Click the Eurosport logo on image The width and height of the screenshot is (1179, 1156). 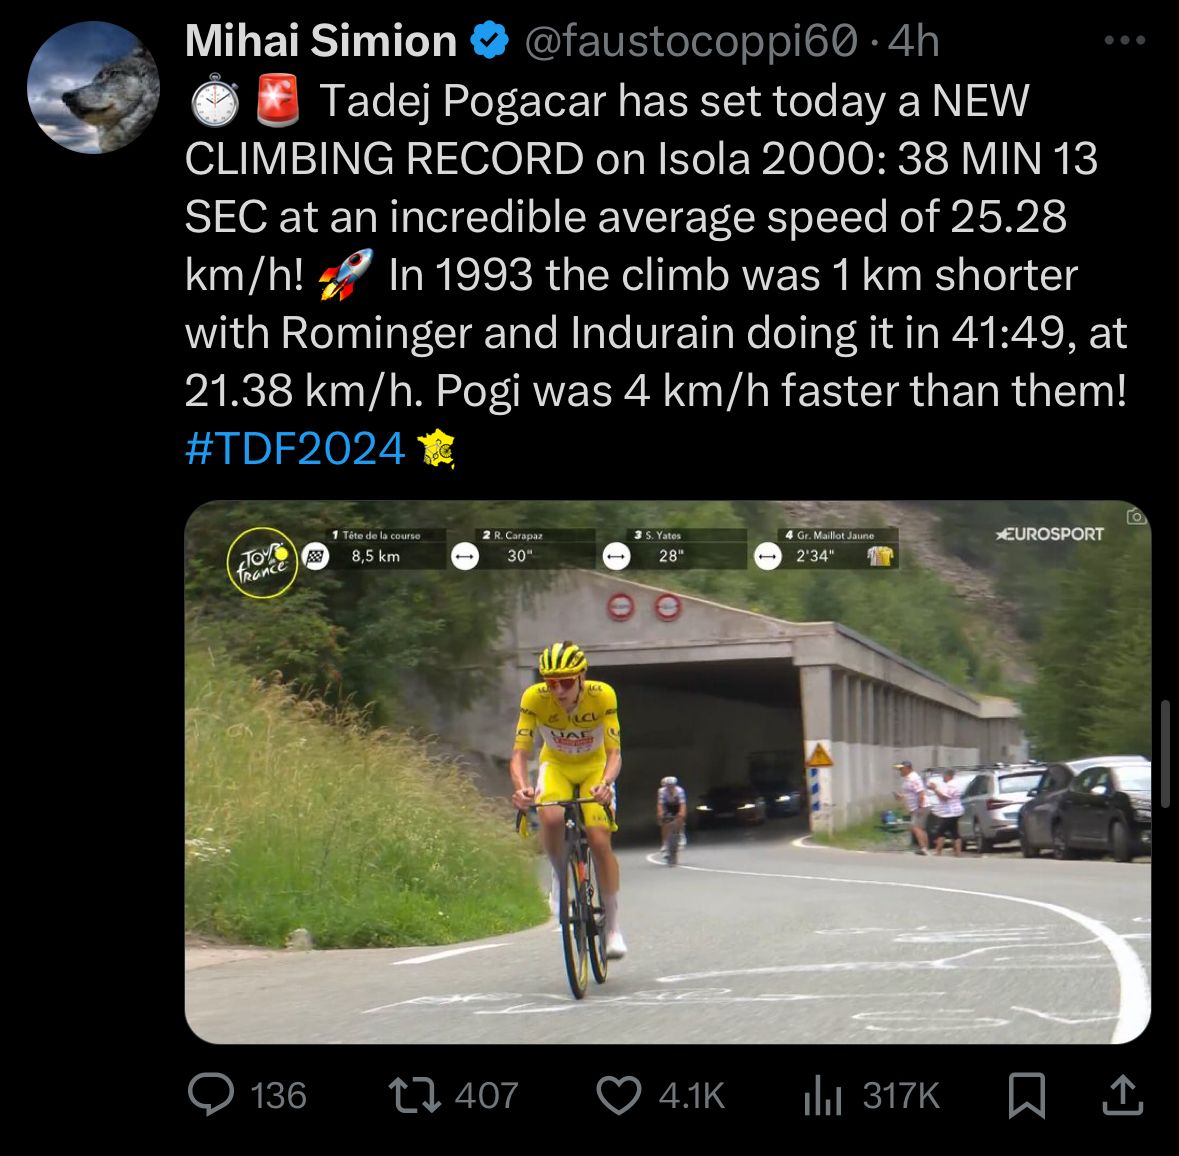pyautogui.click(x=1049, y=534)
